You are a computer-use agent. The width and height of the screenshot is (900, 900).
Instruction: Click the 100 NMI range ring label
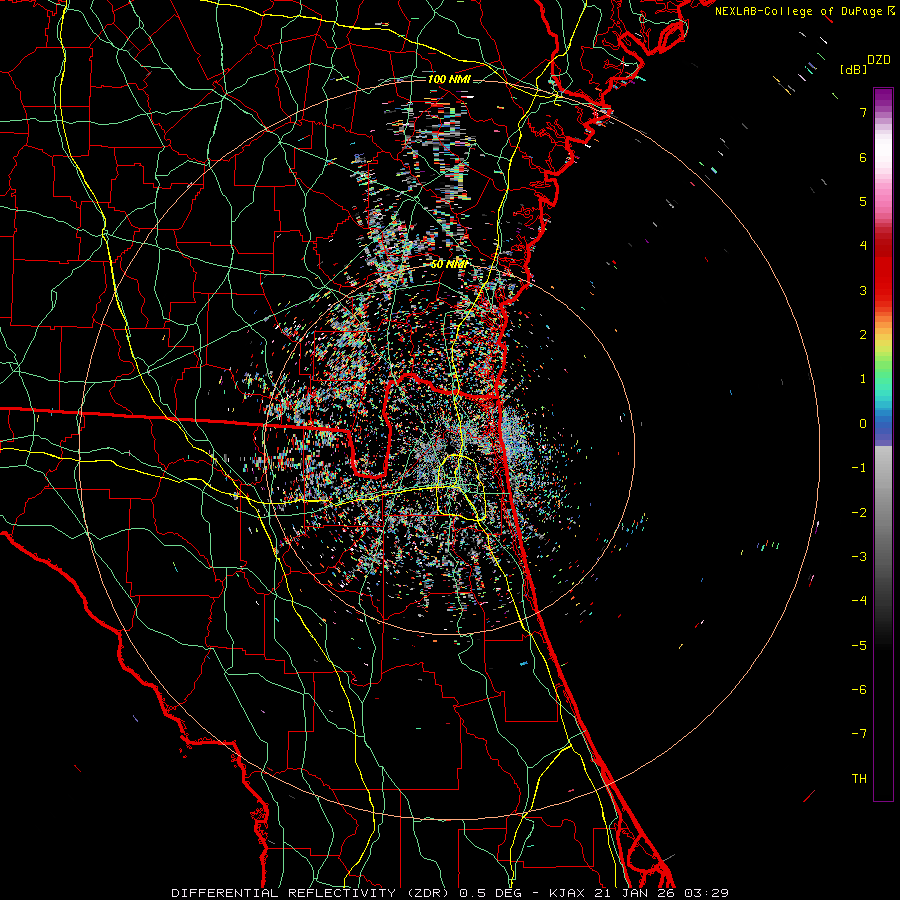[x=449, y=79]
